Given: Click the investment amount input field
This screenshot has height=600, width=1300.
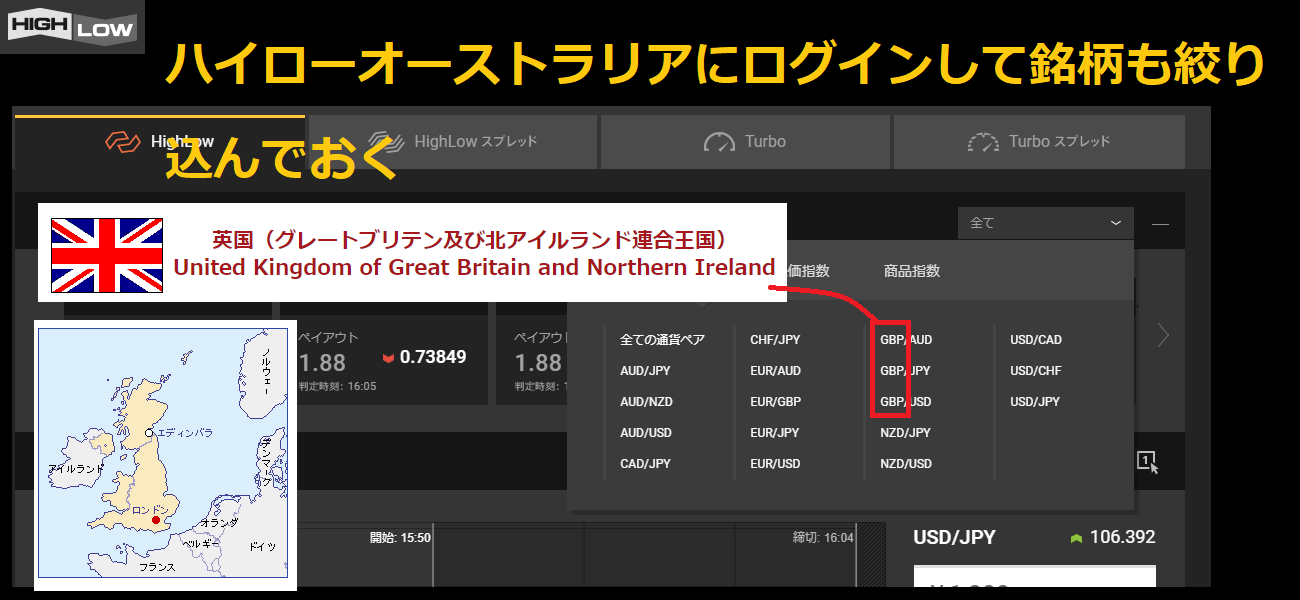Looking at the screenshot, I should [x=1034, y=578].
